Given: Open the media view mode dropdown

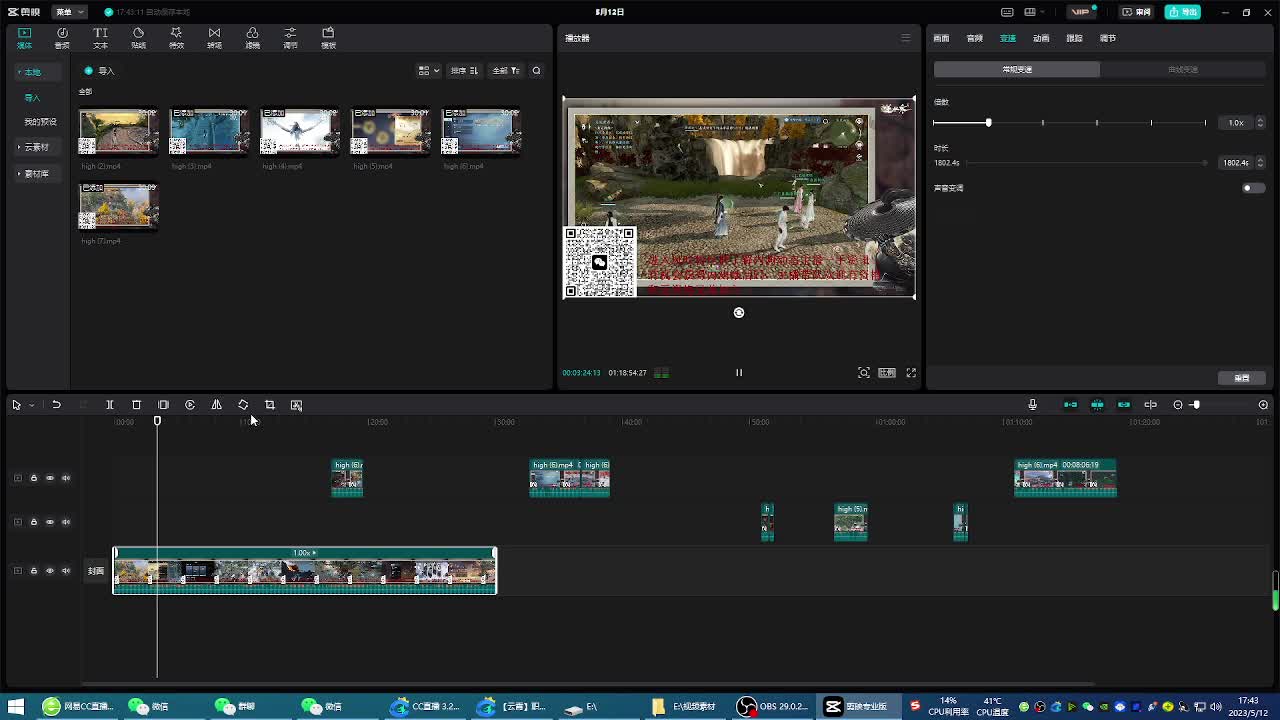Looking at the screenshot, I should [x=428, y=71].
